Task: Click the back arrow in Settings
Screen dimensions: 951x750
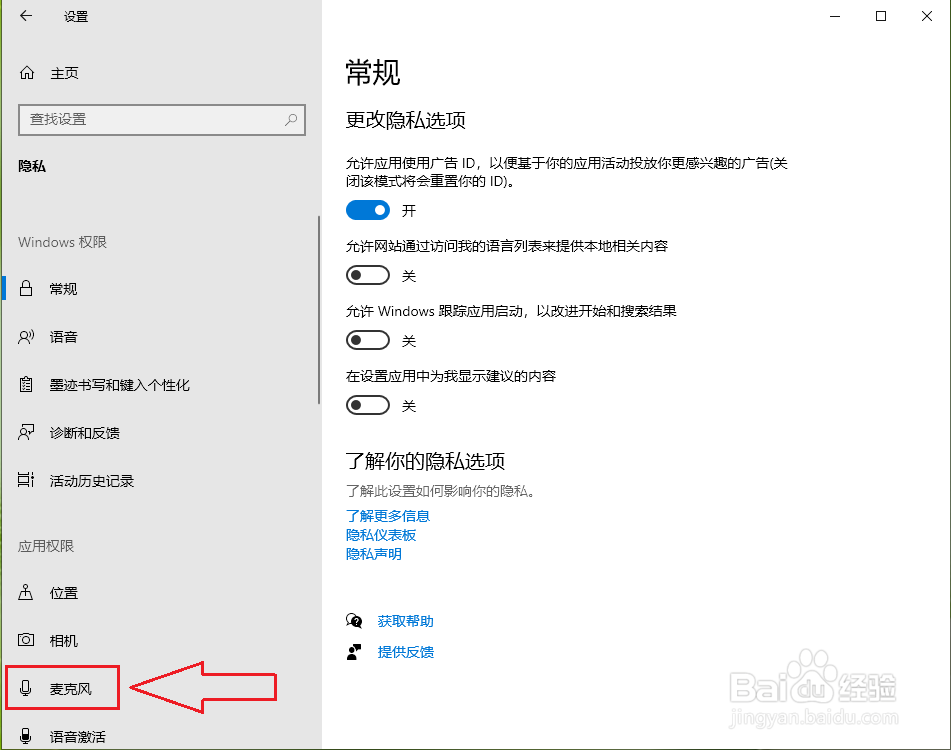Action: pos(25,16)
